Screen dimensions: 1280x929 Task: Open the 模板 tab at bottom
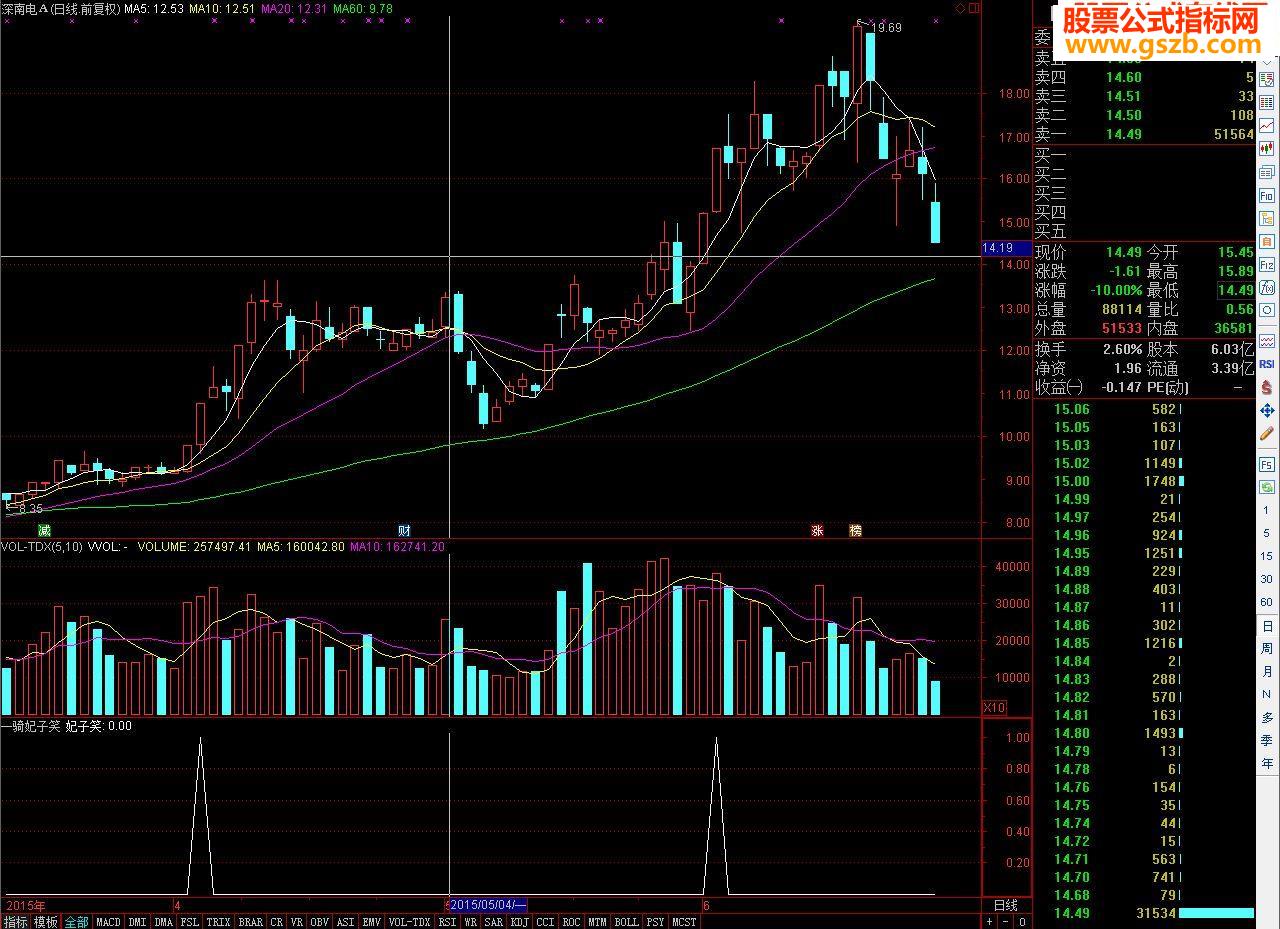[x=46, y=921]
